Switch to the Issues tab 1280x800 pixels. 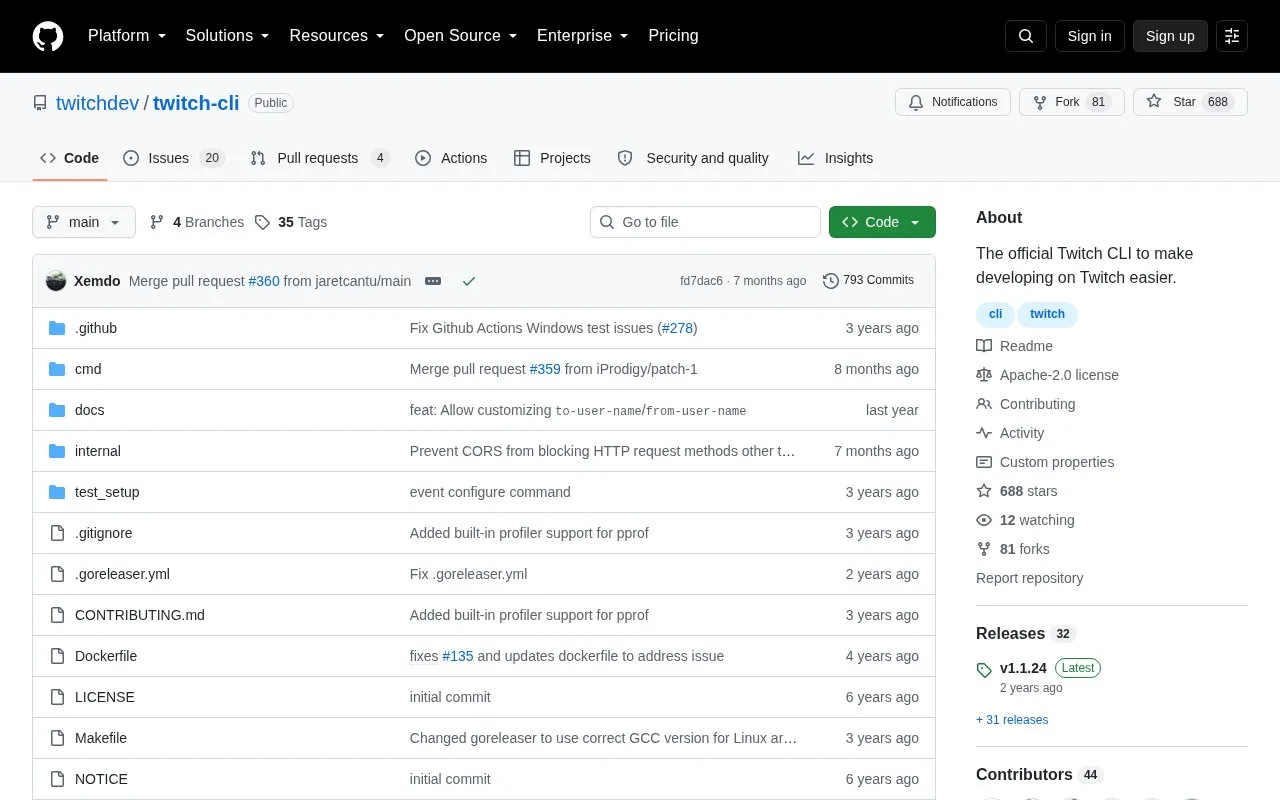point(174,158)
